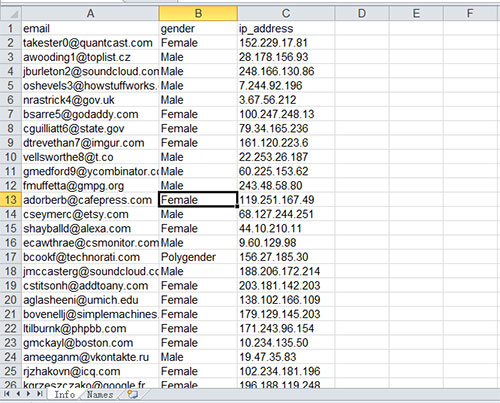The height and width of the screenshot is (403, 500).
Task: Select cell bcookf@technorati.com
Action: pos(90,257)
